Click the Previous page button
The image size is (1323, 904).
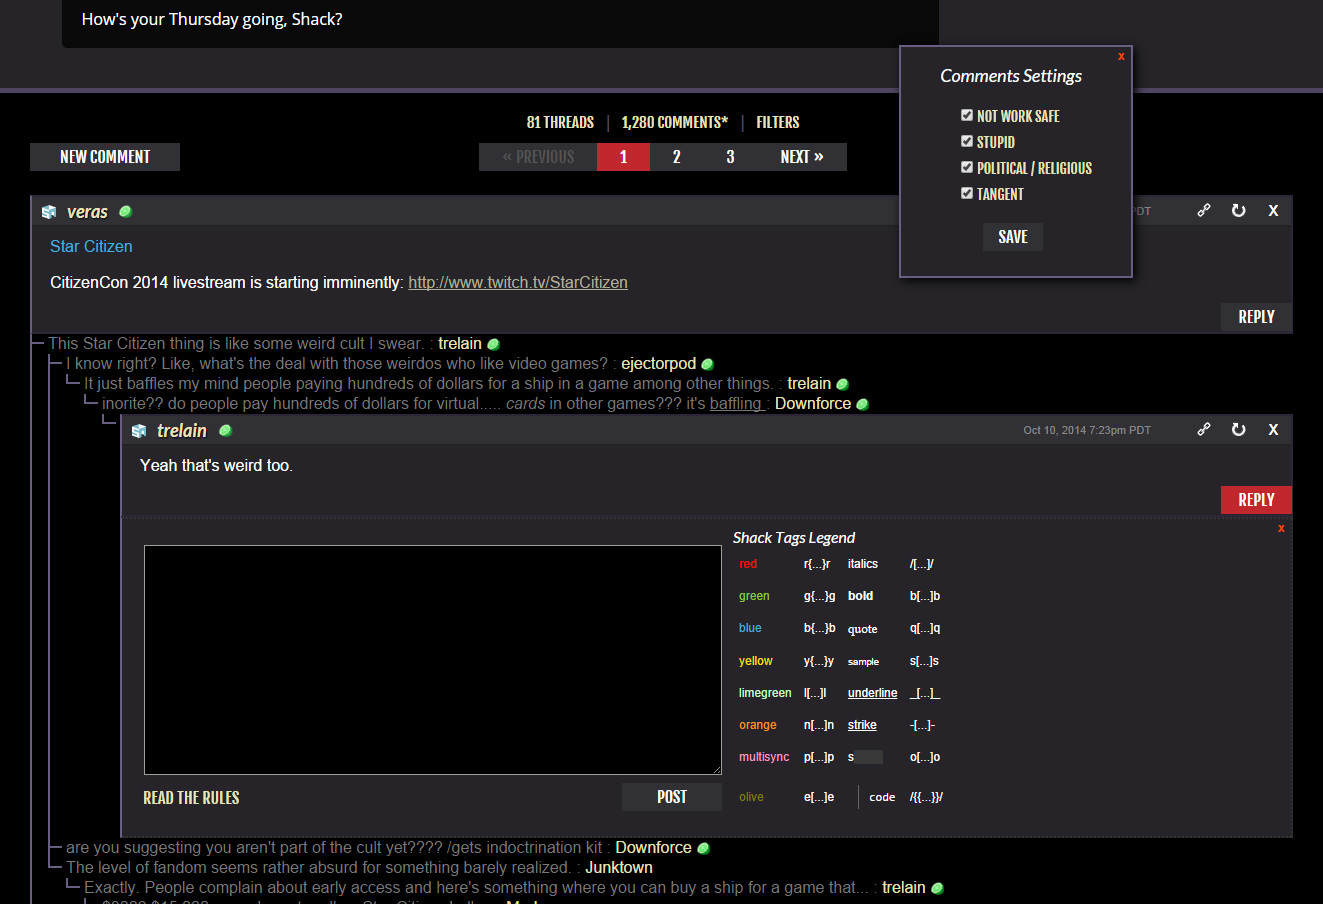pyautogui.click(x=538, y=157)
